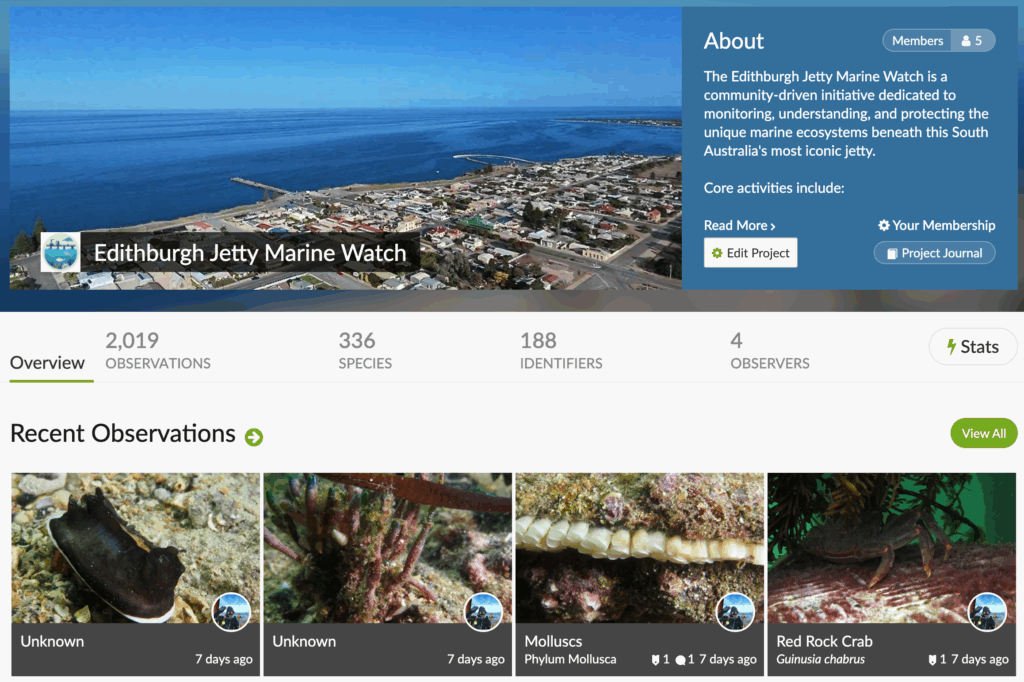Show the Identifiers tab
1024x682 pixels.
pyautogui.click(x=560, y=351)
